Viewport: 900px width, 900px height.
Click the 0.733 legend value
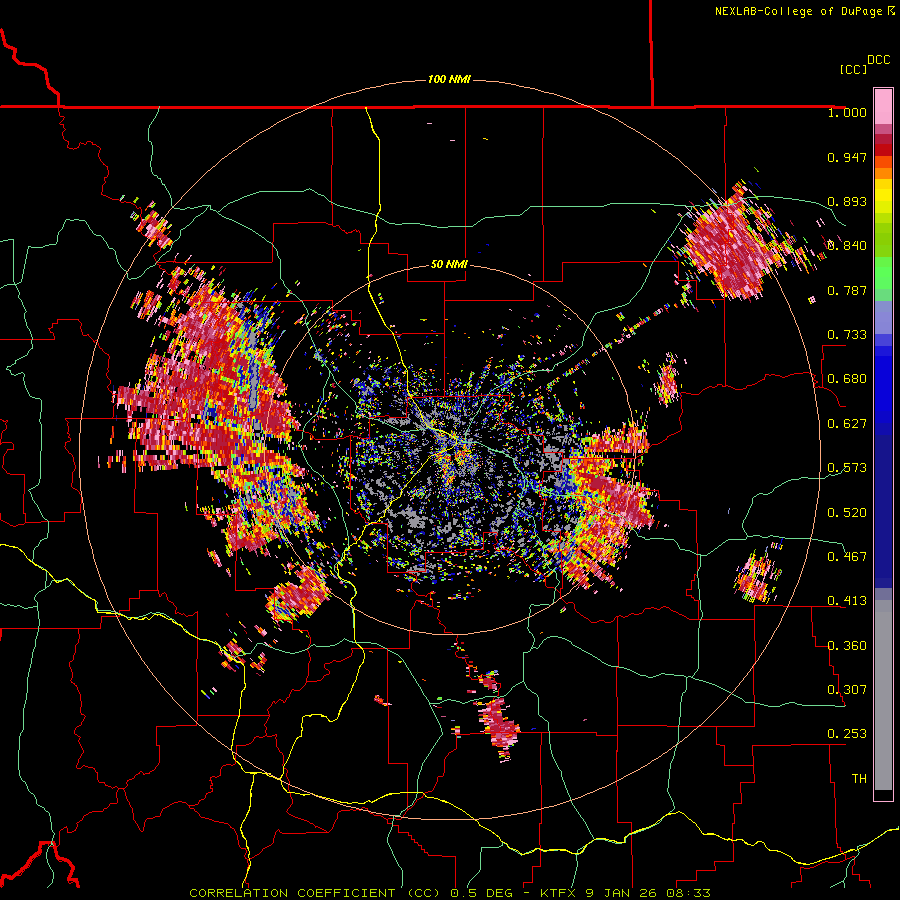click(847, 335)
